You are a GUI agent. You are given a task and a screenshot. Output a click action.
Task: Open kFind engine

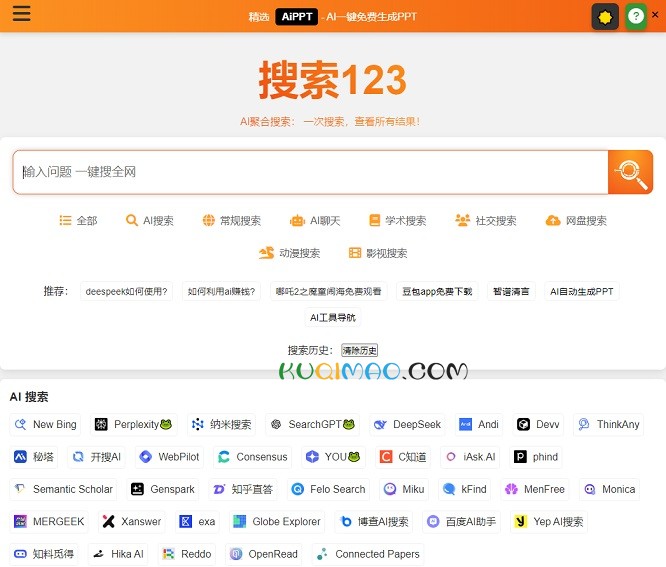464,489
